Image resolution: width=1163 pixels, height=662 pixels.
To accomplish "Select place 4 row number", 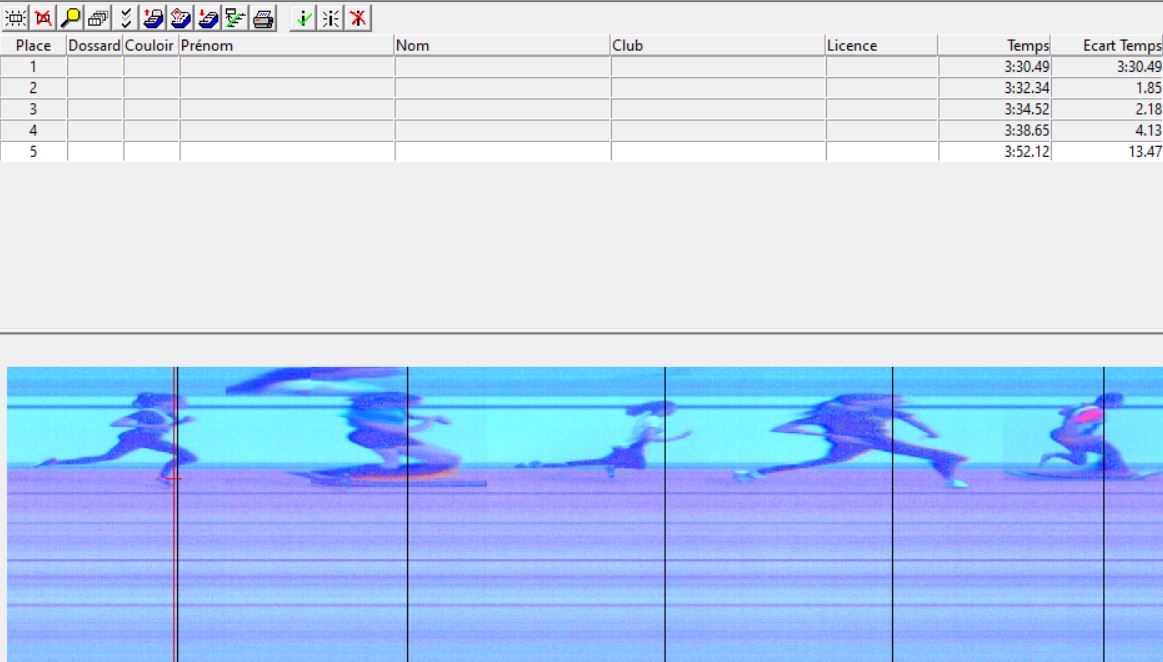I will [x=33, y=130].
